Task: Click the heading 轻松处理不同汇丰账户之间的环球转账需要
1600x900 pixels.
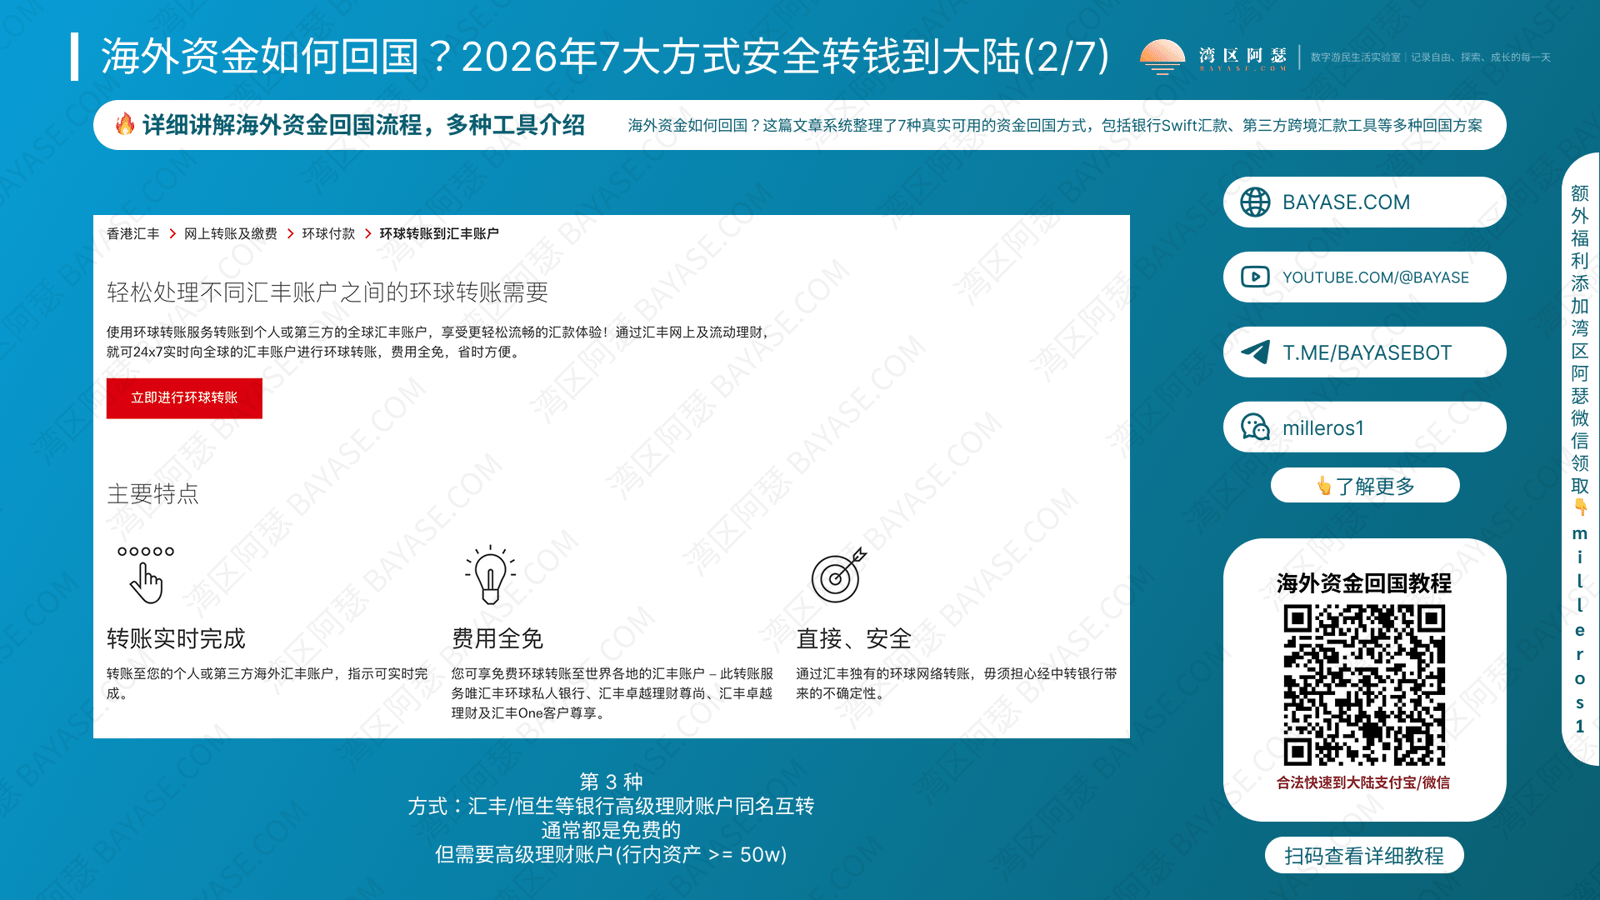Action: click(x=327, y=292)
